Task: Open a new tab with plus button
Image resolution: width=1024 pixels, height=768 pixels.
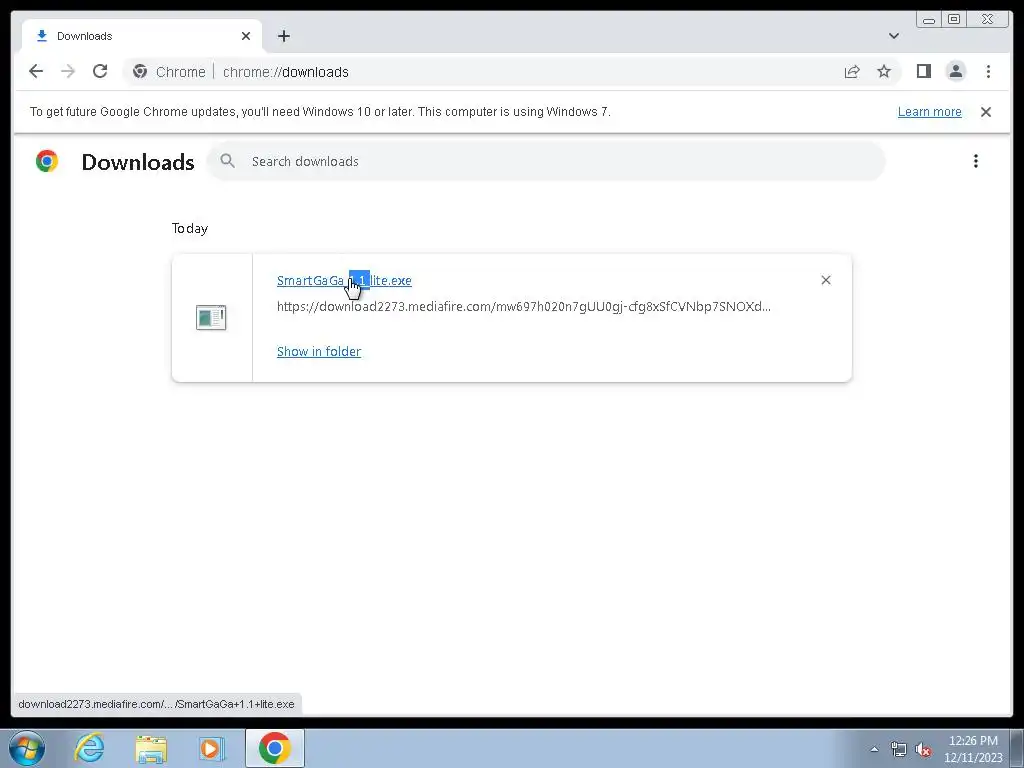Action: click(x=283, y=36)
